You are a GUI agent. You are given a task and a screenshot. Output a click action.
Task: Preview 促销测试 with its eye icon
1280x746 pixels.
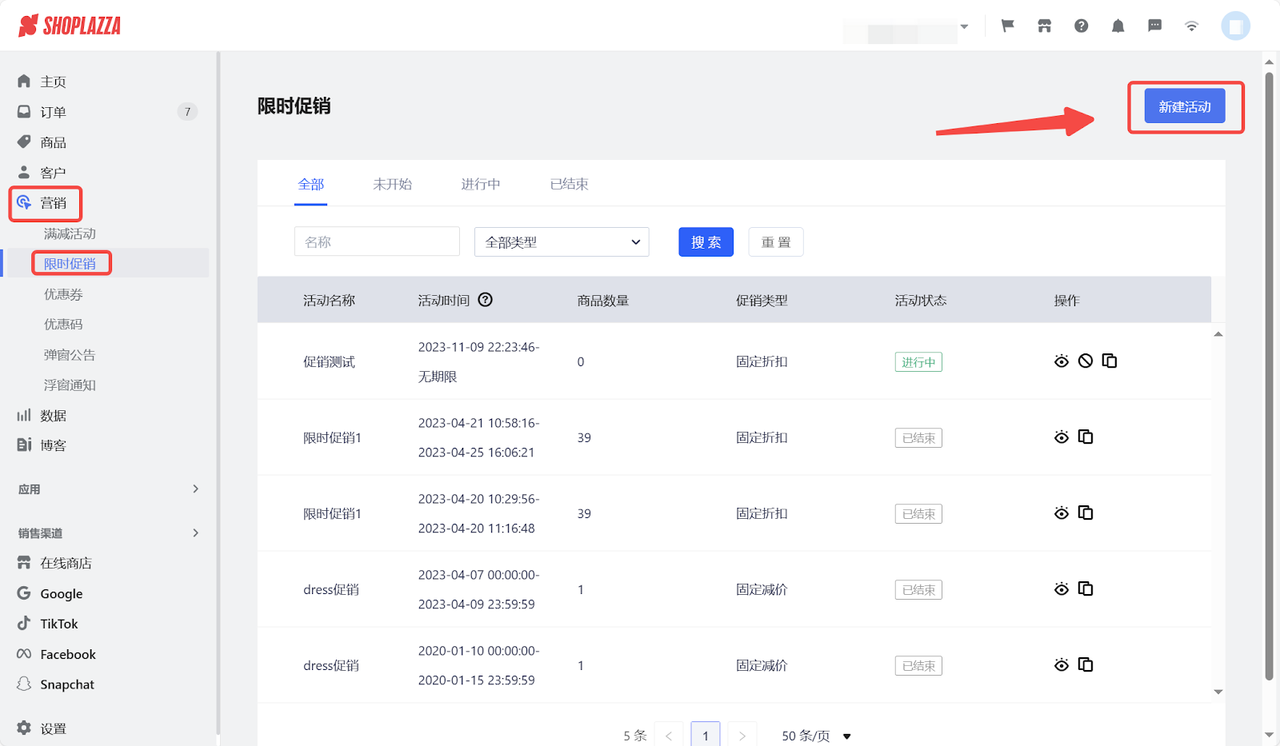click(1062, 361)
